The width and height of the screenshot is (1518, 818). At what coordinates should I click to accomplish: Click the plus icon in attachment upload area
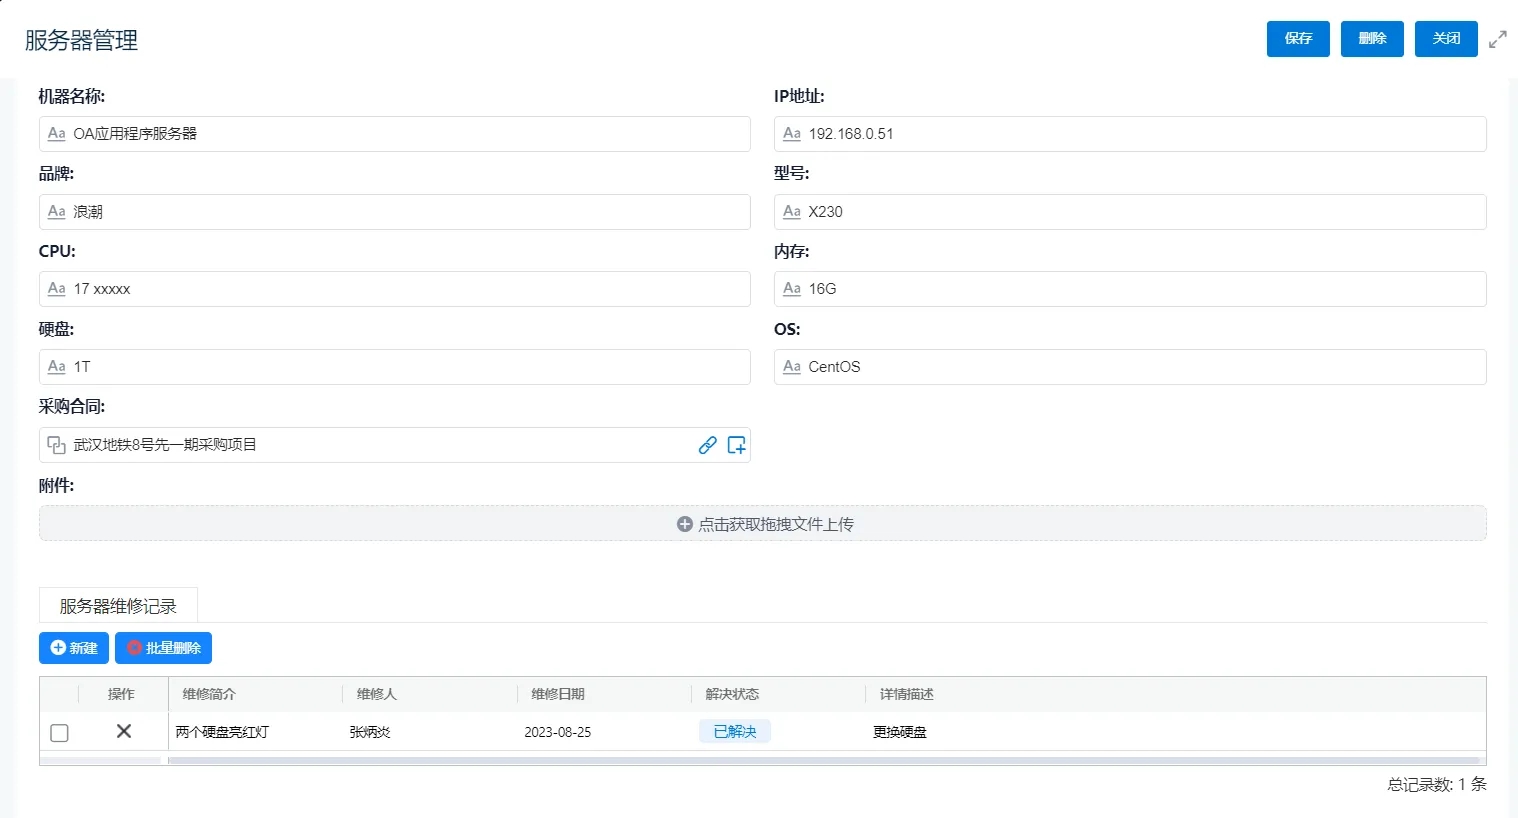(x=685, y=524)
